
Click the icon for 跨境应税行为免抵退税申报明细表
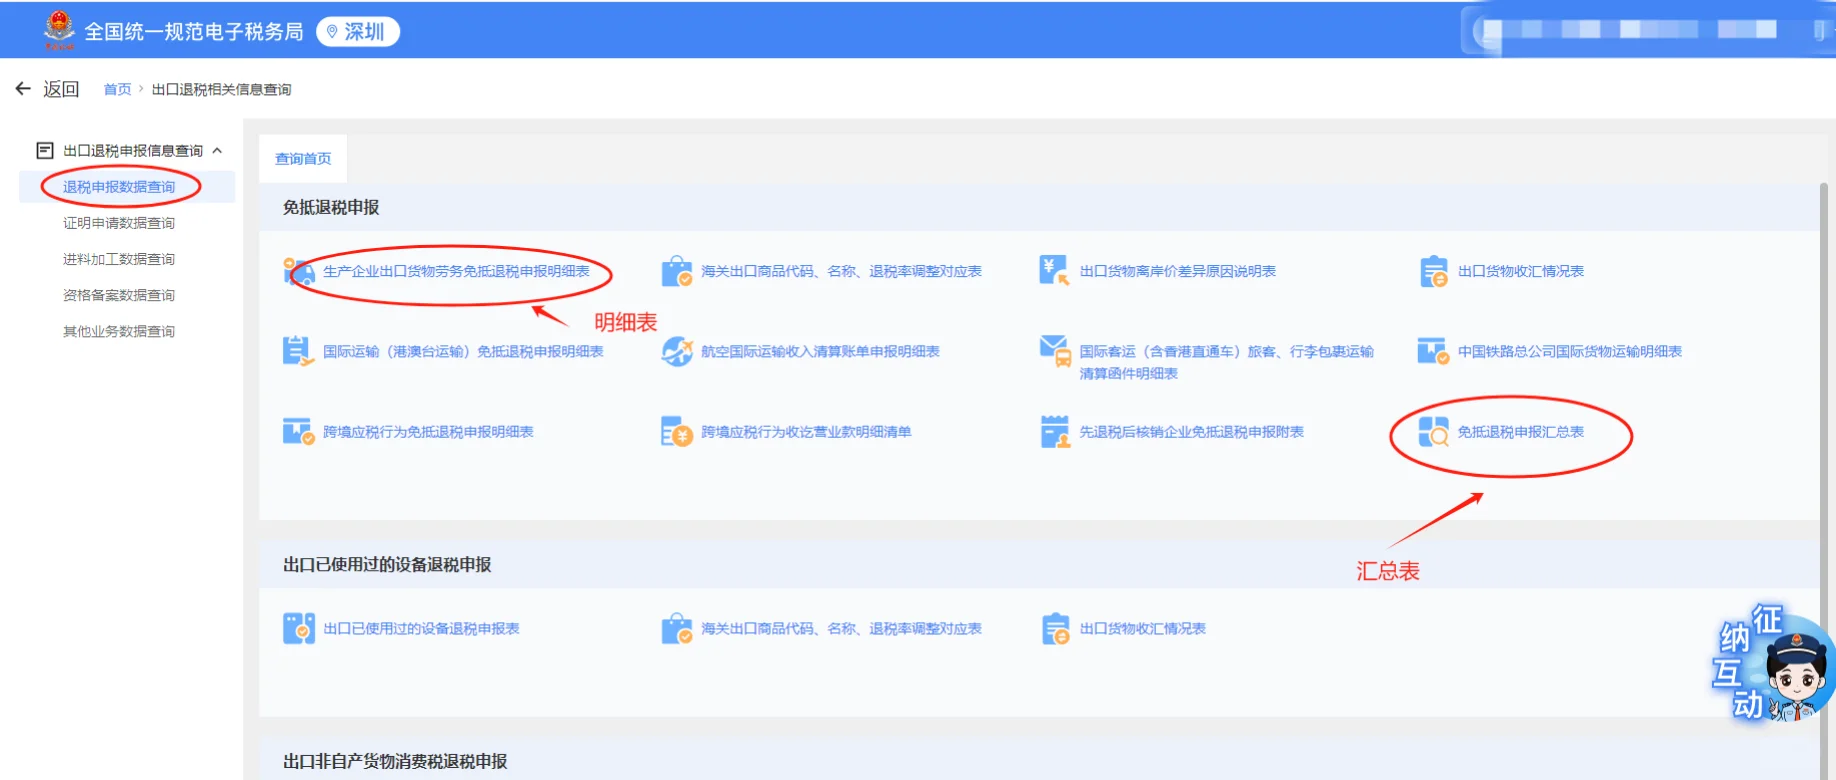point(298,432)
